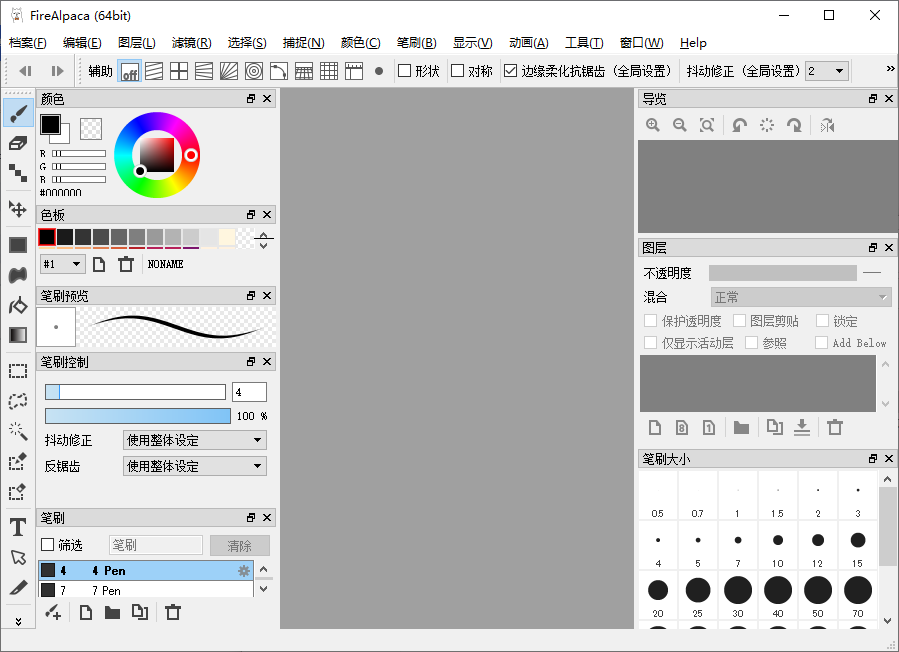Click brush size value field
The height and width of the screenshot is (652, 899).
(249, 392)
